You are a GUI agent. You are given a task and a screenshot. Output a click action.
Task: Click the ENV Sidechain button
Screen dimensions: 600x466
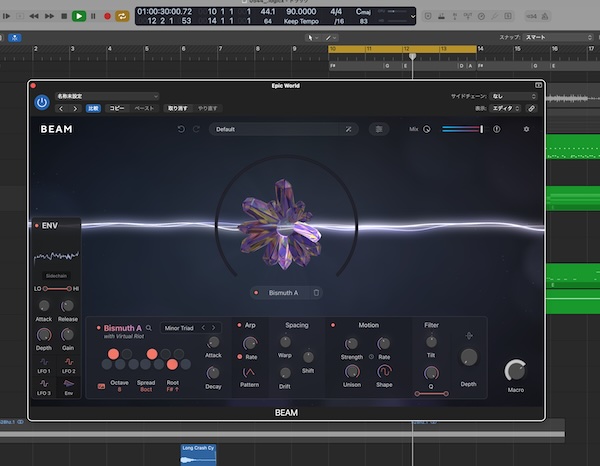[x=56, y=276]
